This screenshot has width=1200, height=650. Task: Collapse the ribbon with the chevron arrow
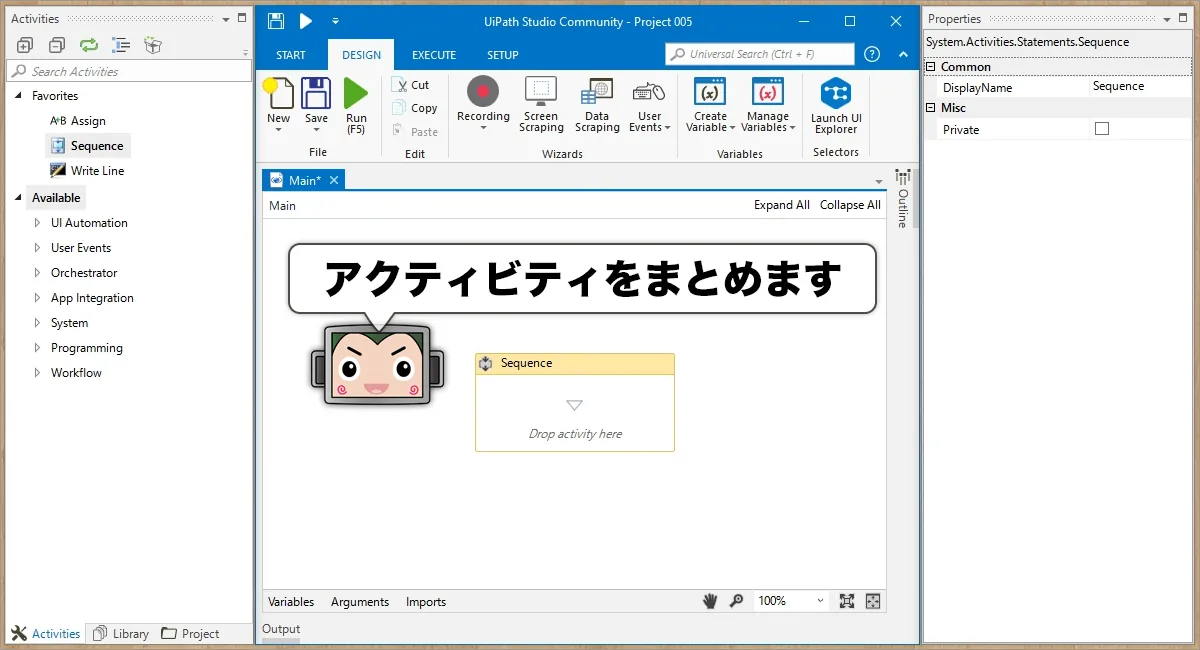pyautogui.click(x=903, y=54)
